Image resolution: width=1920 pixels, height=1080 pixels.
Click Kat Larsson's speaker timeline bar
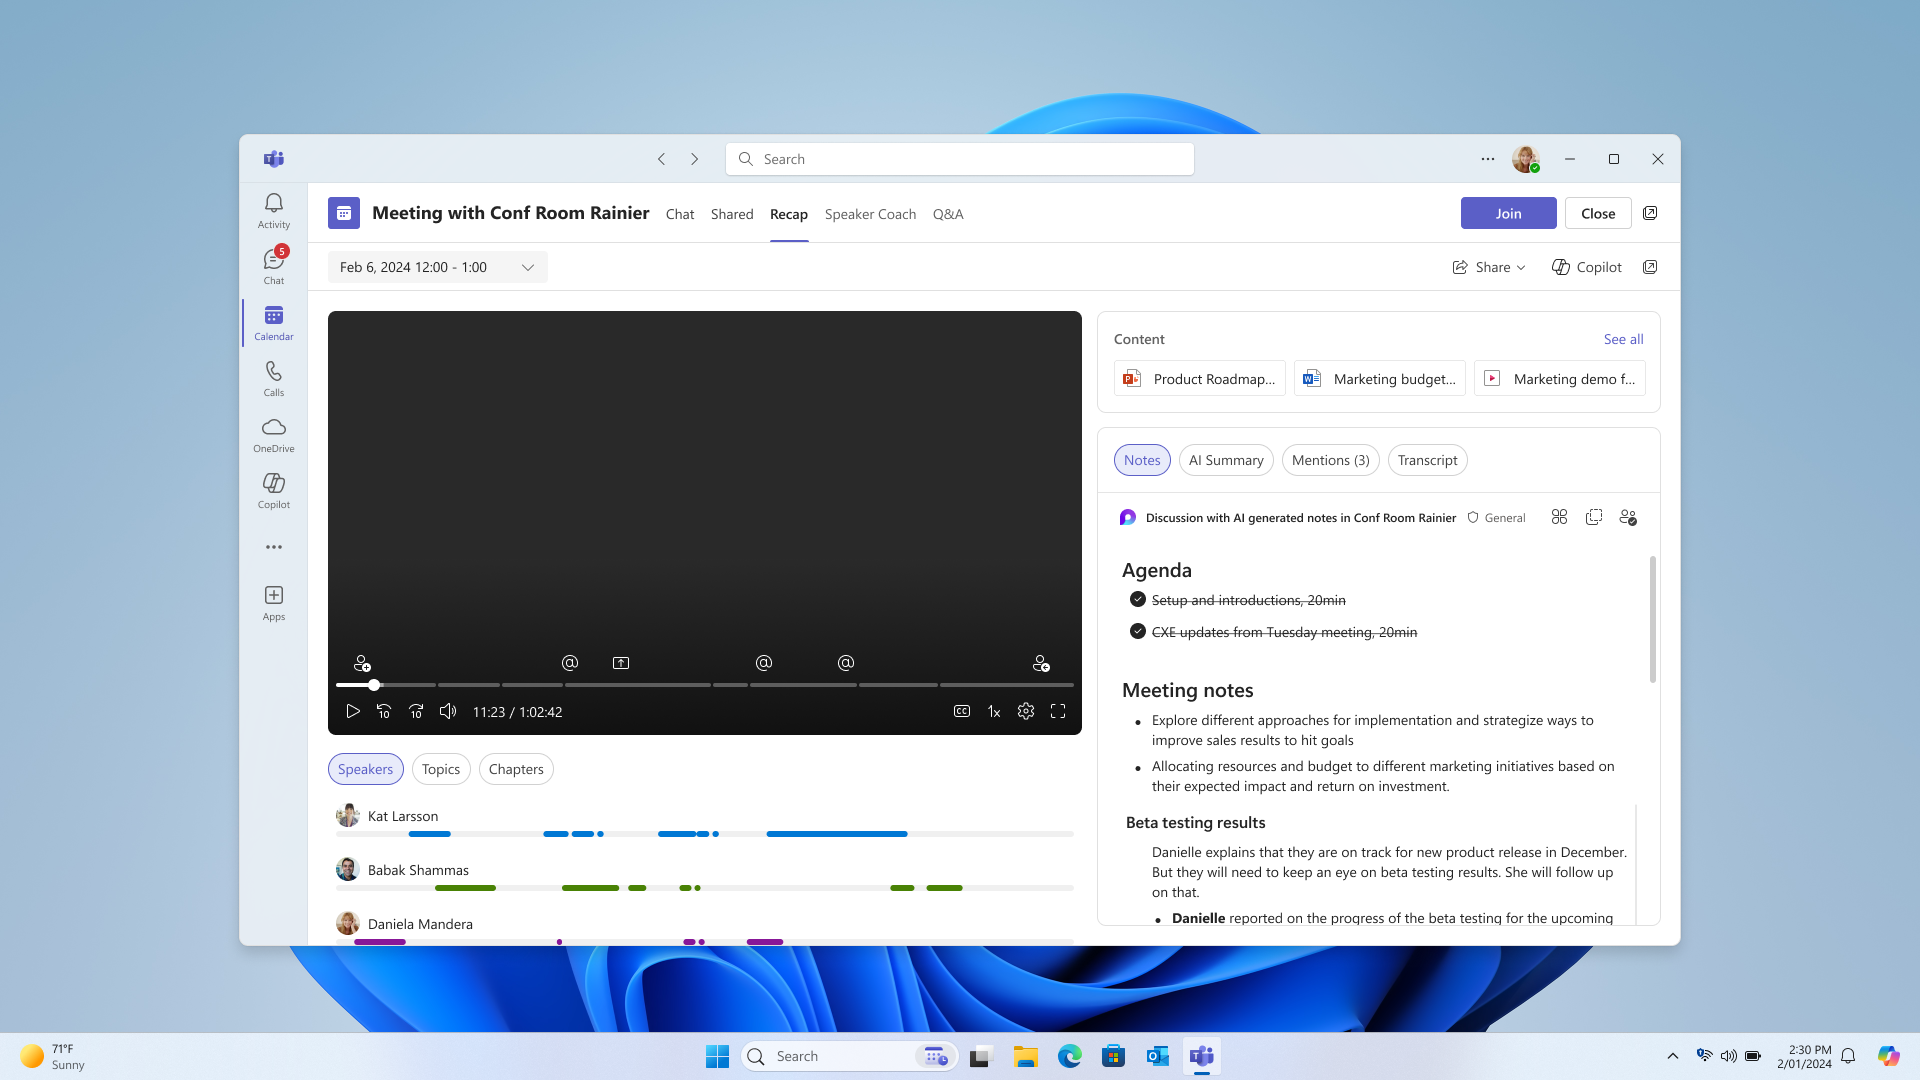click(x=705, y=833)
